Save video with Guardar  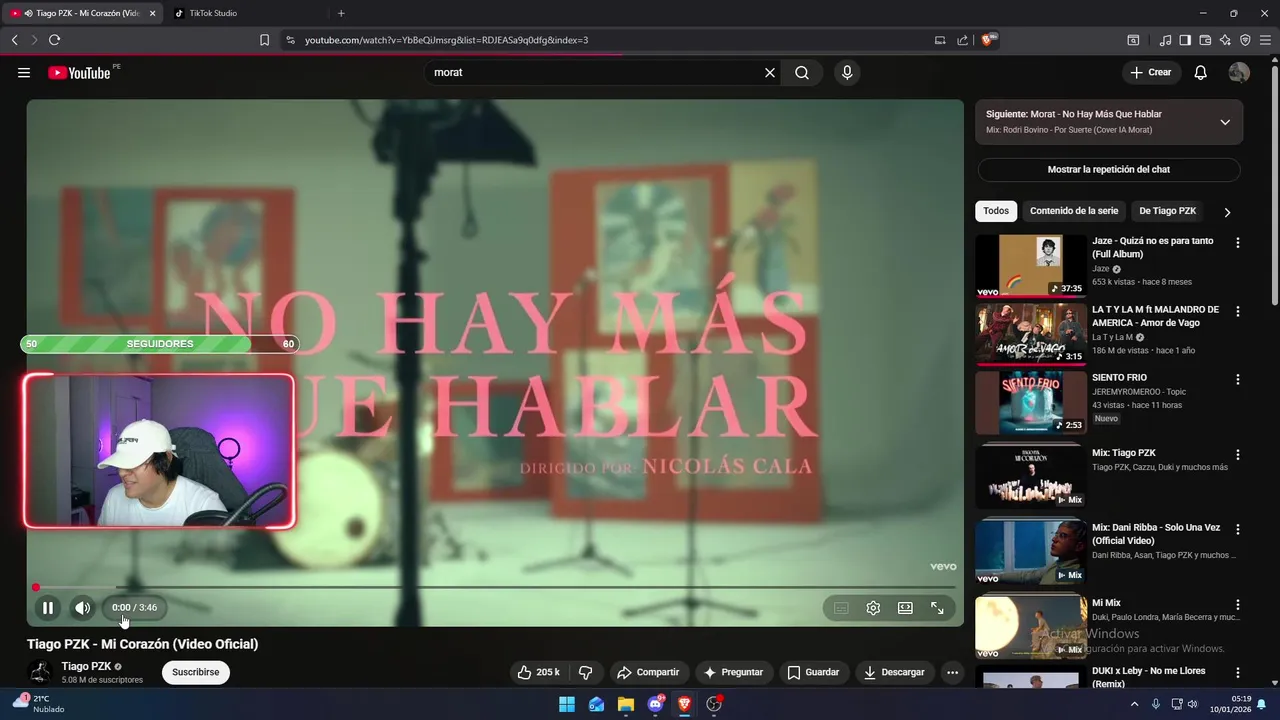[813, 672]
